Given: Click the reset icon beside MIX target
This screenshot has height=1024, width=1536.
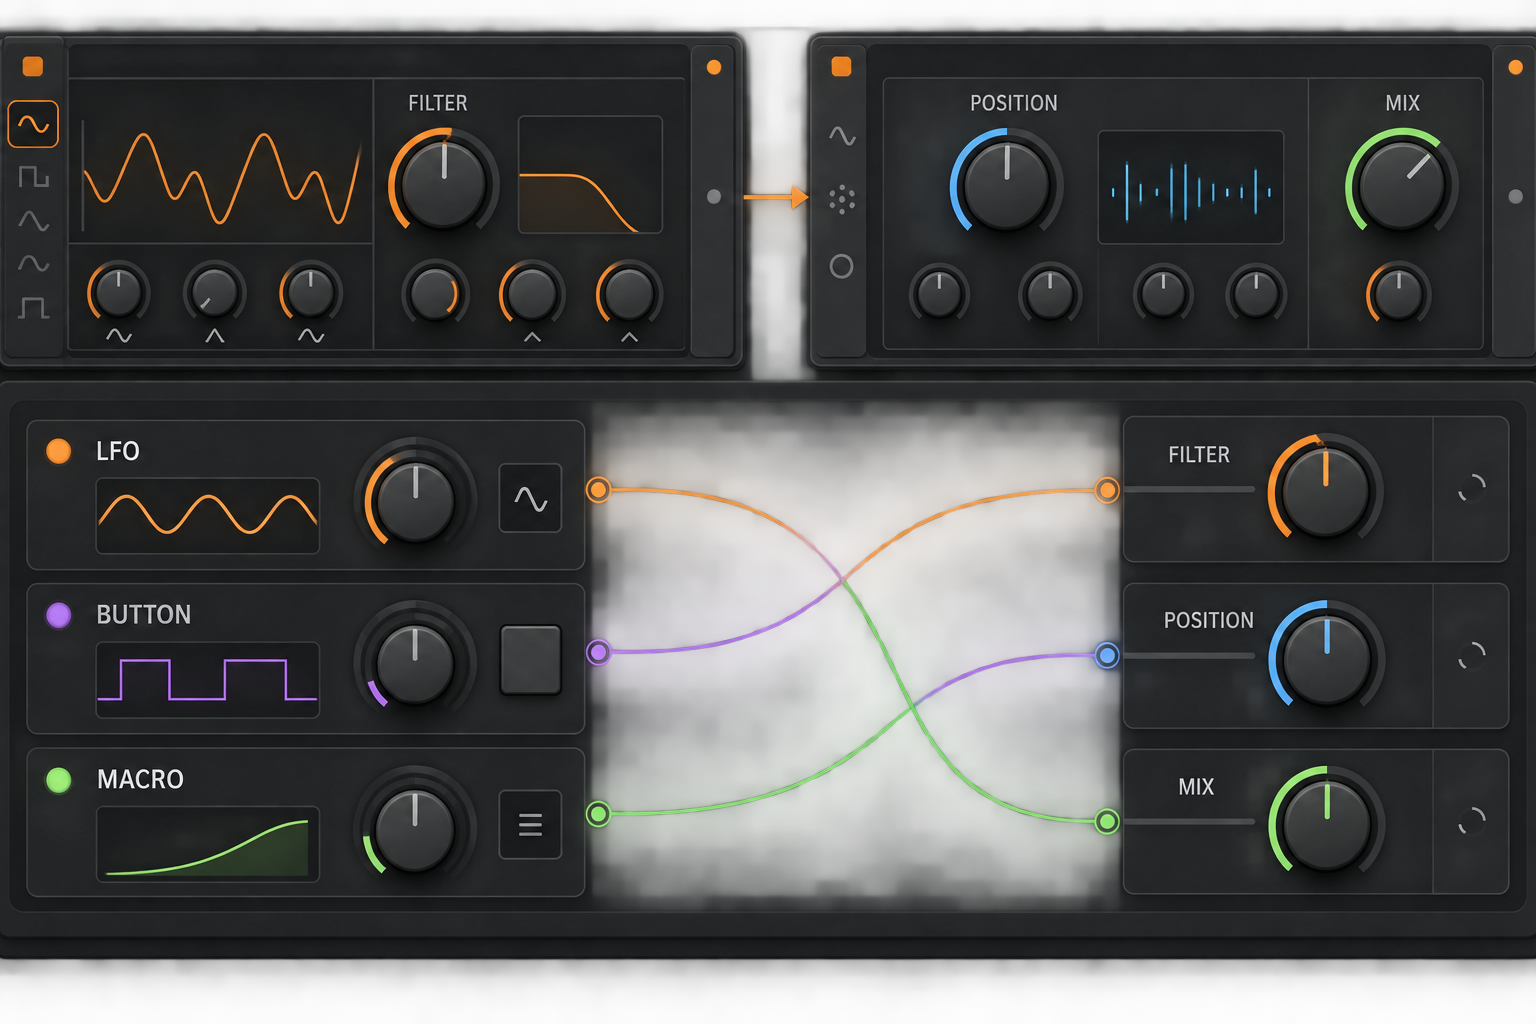Looking at the screenshot, I should pyautogui.click(x=1471, y=821).
